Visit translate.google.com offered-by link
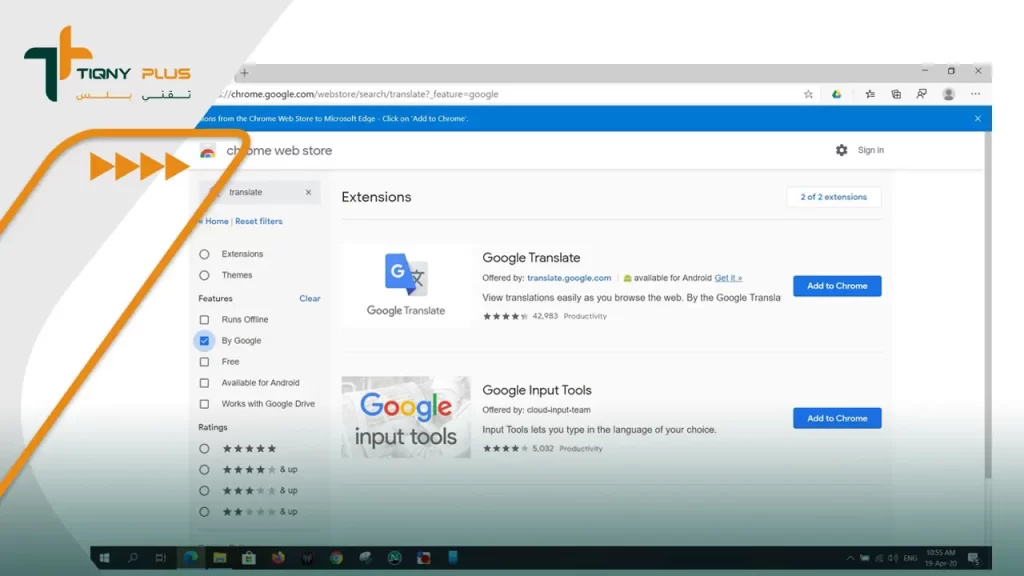1024x576 pixels. click(x=569, y=278)
